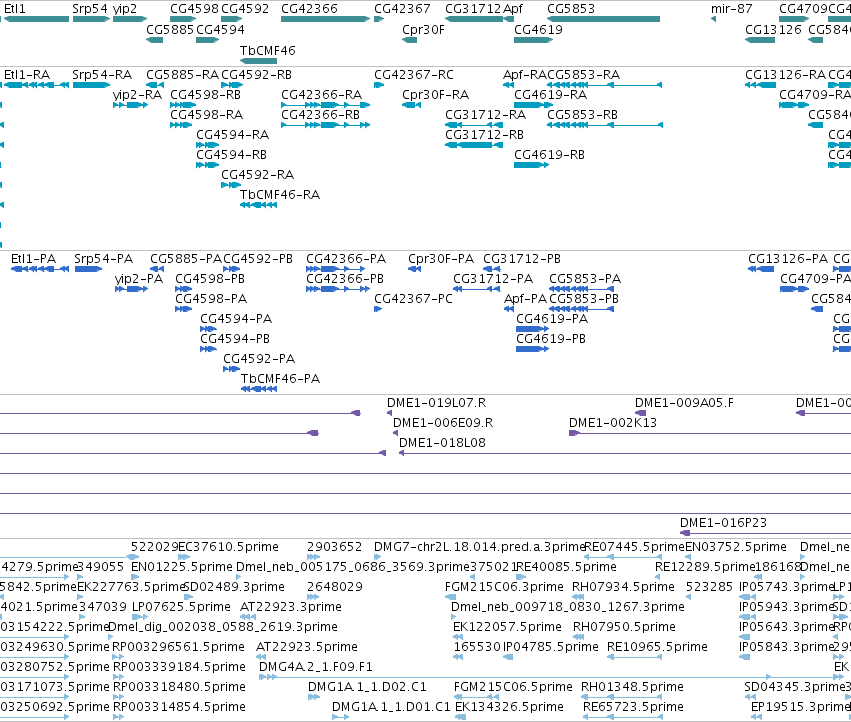This screenshot has height=722, width=851.
Task: Click the FGM215C06.3prime EST label
Action: click(x=504, y=586)
